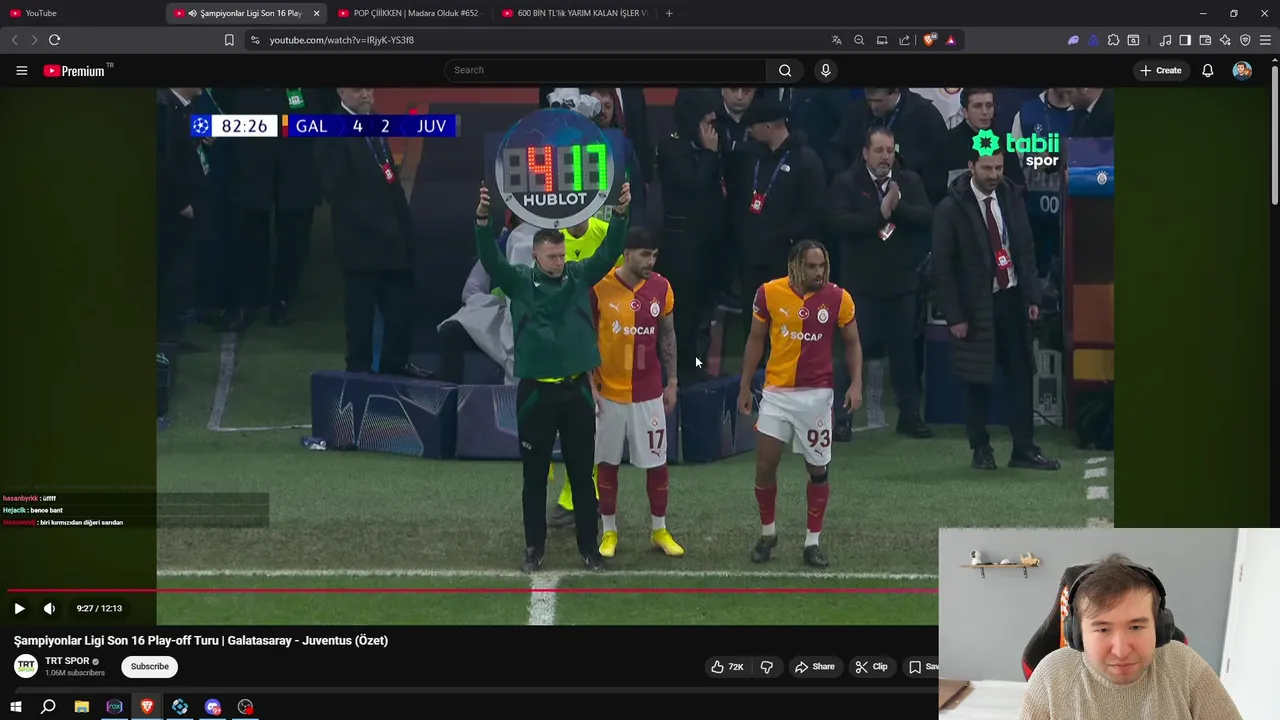Open a new browser tab with plus

tap(669, 13)
